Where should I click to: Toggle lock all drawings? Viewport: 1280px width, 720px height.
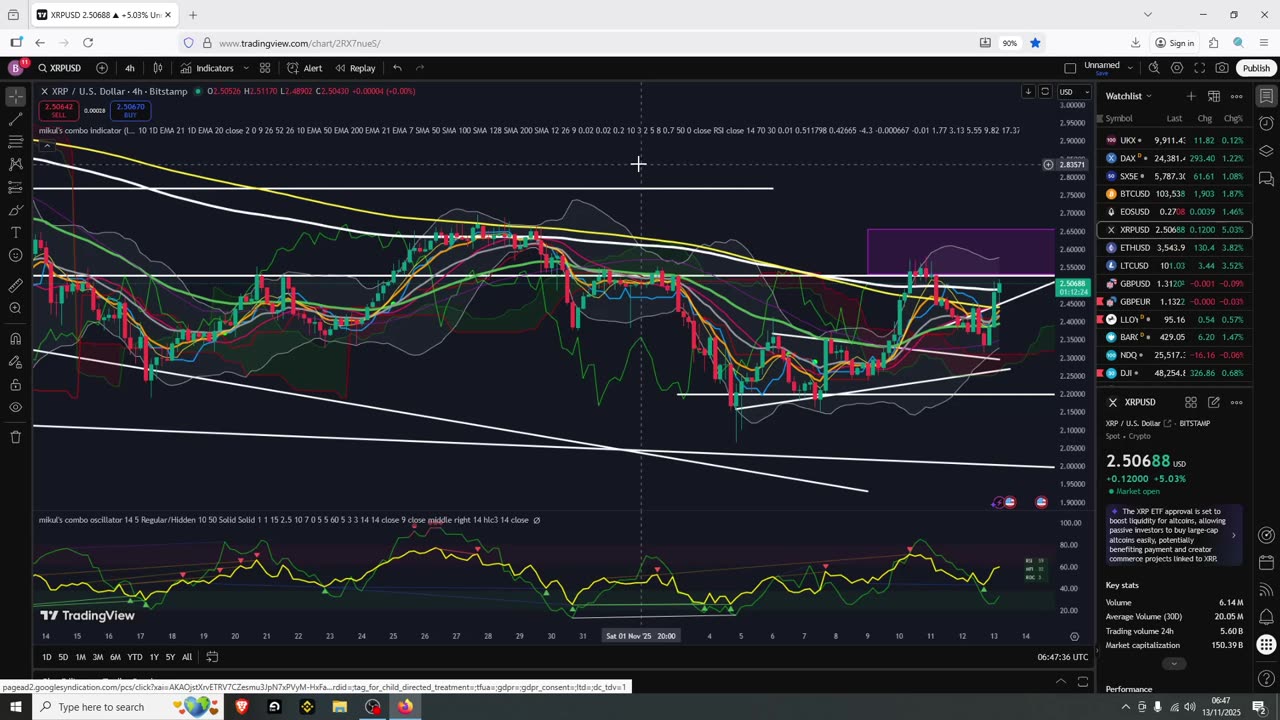tap(15, 385)
